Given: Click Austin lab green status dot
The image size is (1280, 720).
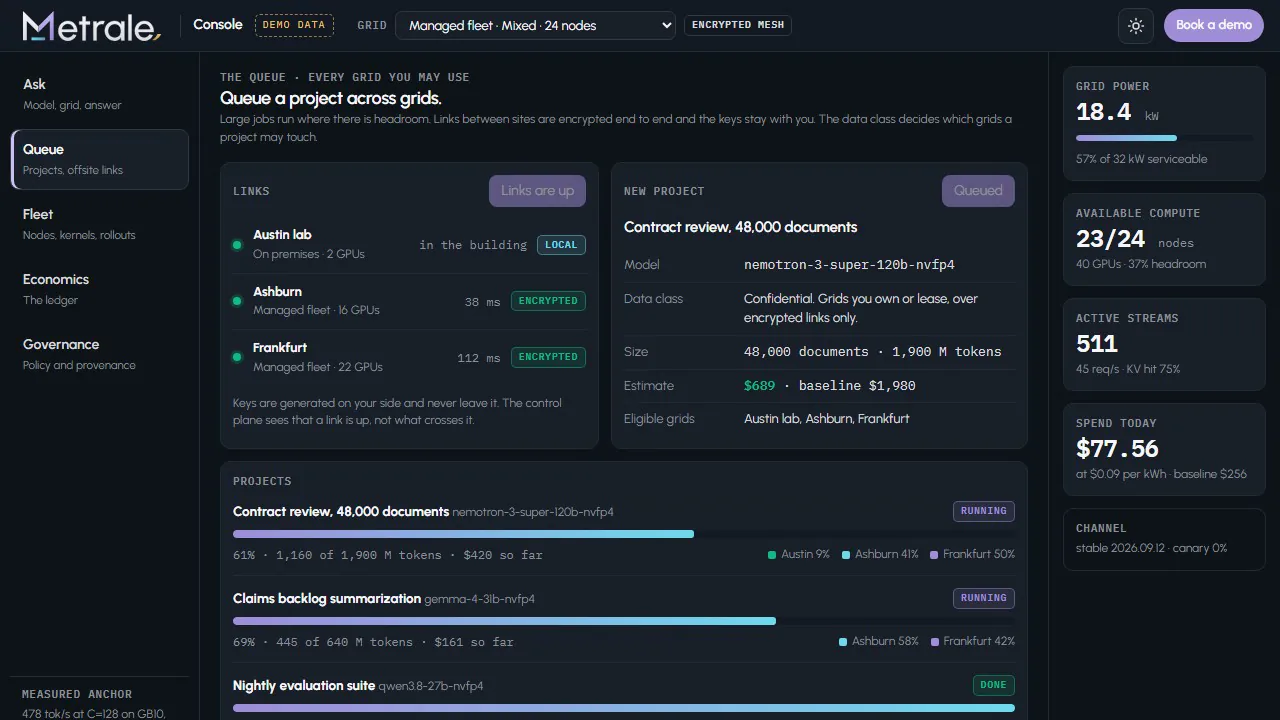Looking at the screenshot, I should pyautogui.click(x=237, y=245).
